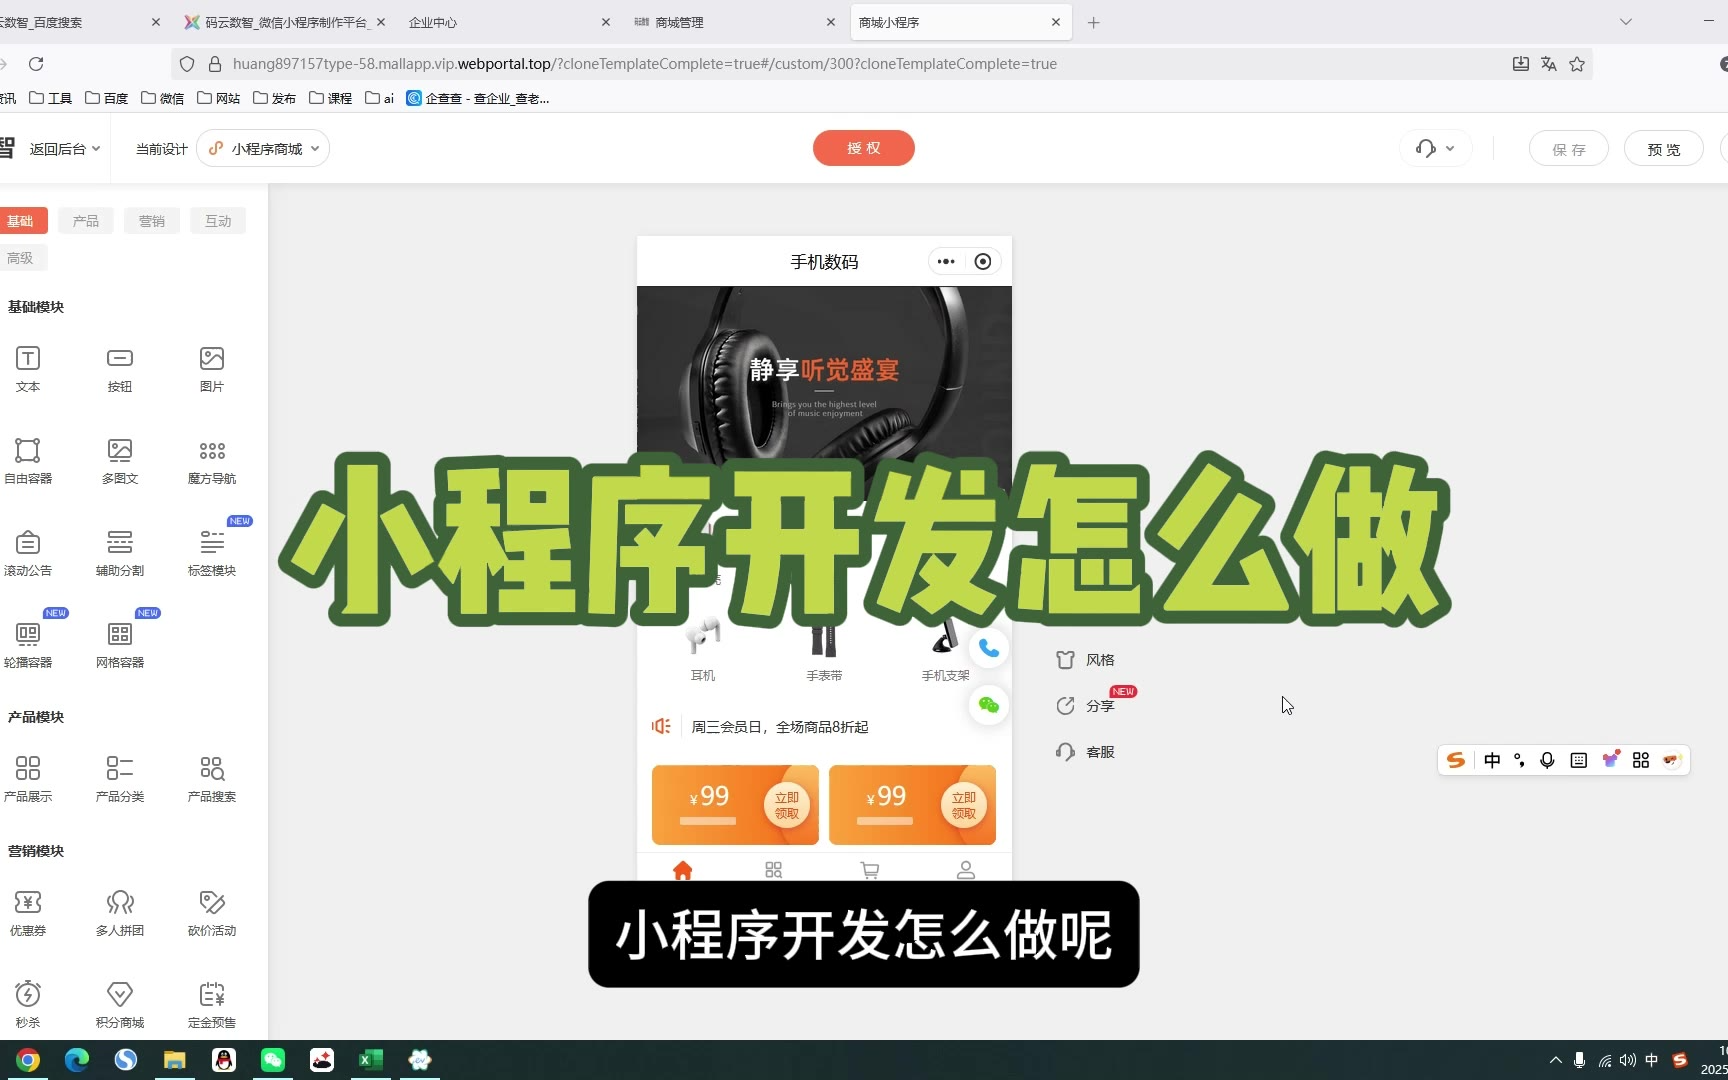
Task: Open 客服 customer service settings
Action: point(1085,752)
